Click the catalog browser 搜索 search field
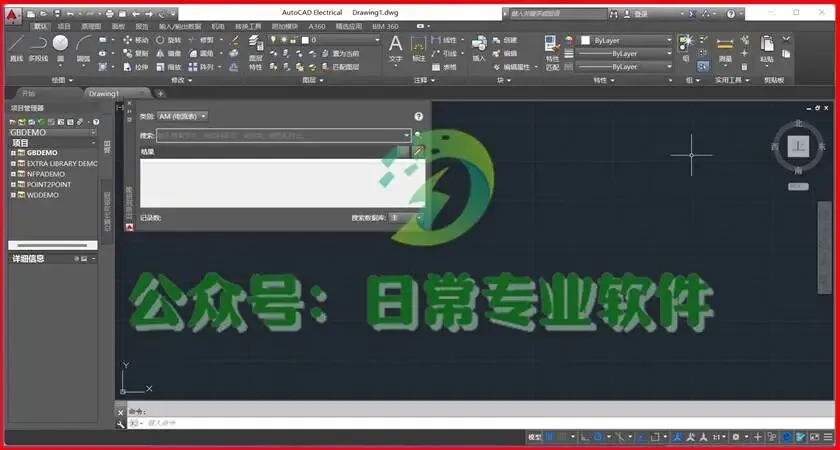Image resolution: width=840 pixels, height=450 pixels. 283,135
